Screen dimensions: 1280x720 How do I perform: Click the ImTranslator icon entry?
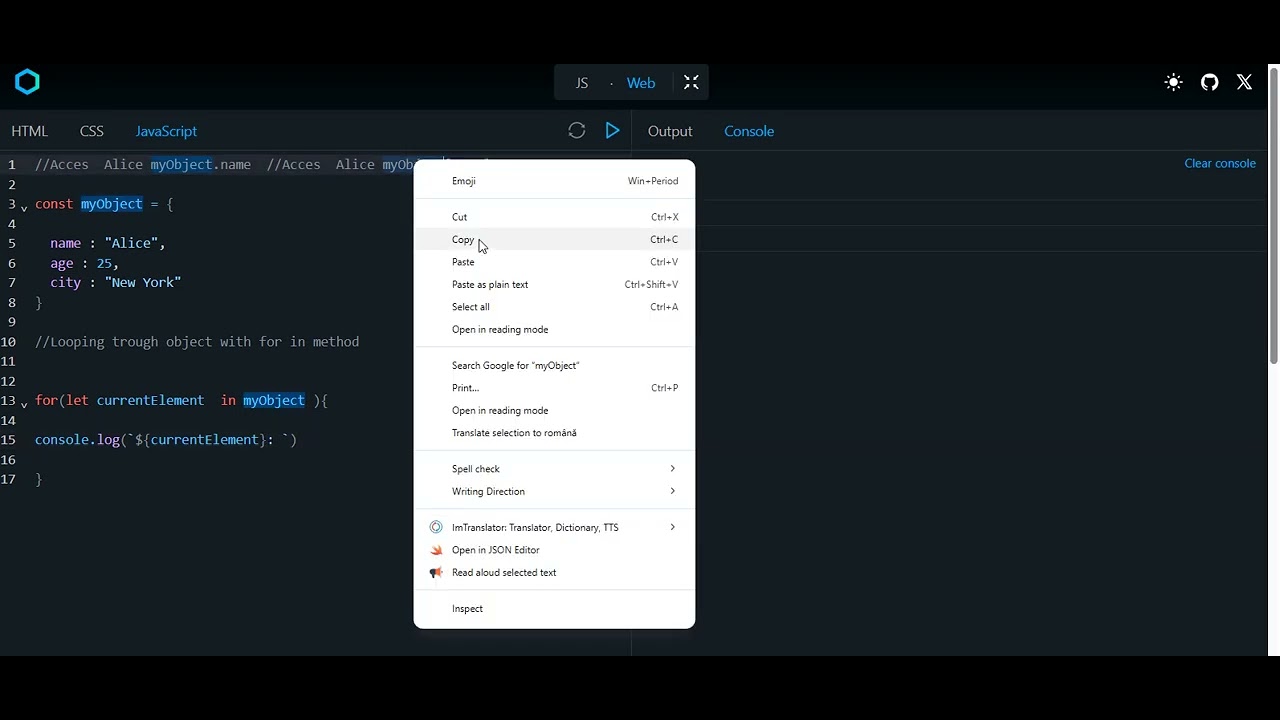[436, 527]
